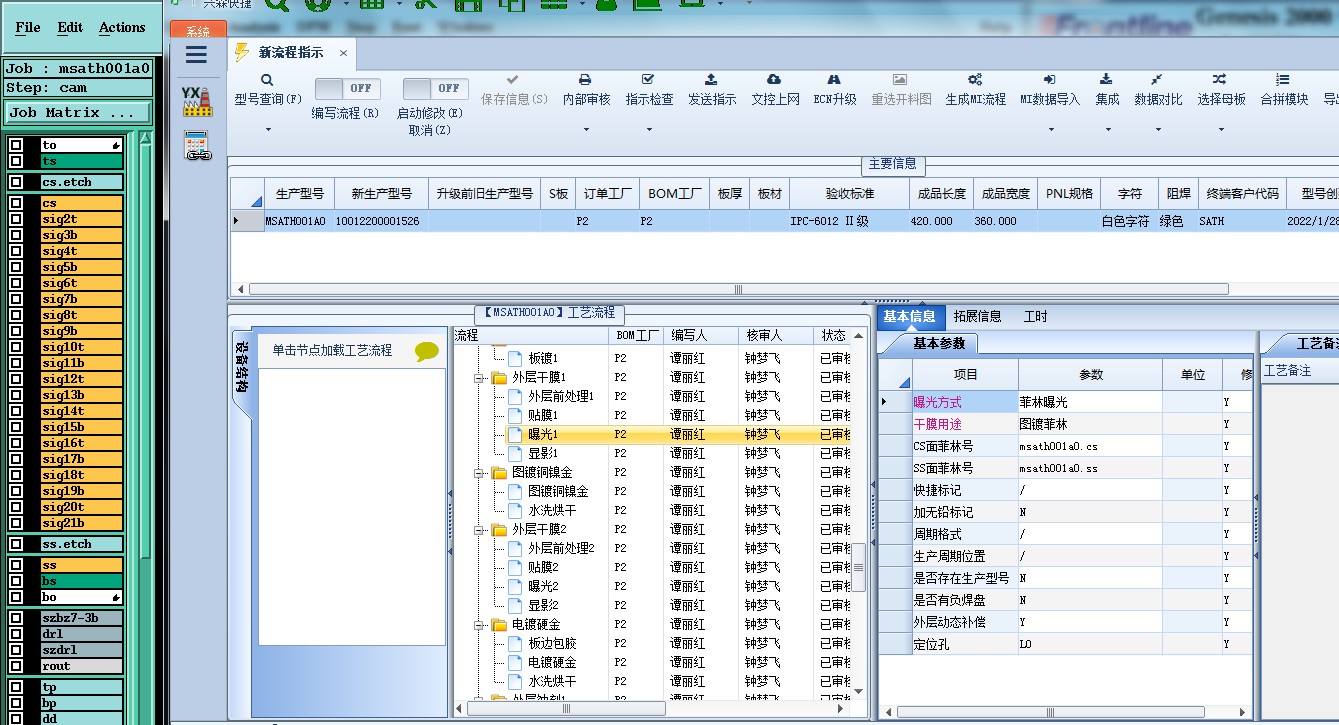Collapse the 外层干膜1 tree node
Image resolution: width=1339 pixels, height=725 pixels.
(480, 378)
